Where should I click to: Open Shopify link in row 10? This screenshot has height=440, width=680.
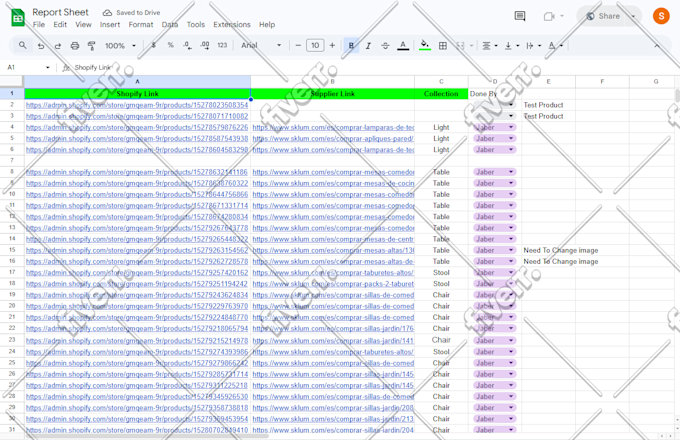tap(137, 194)
